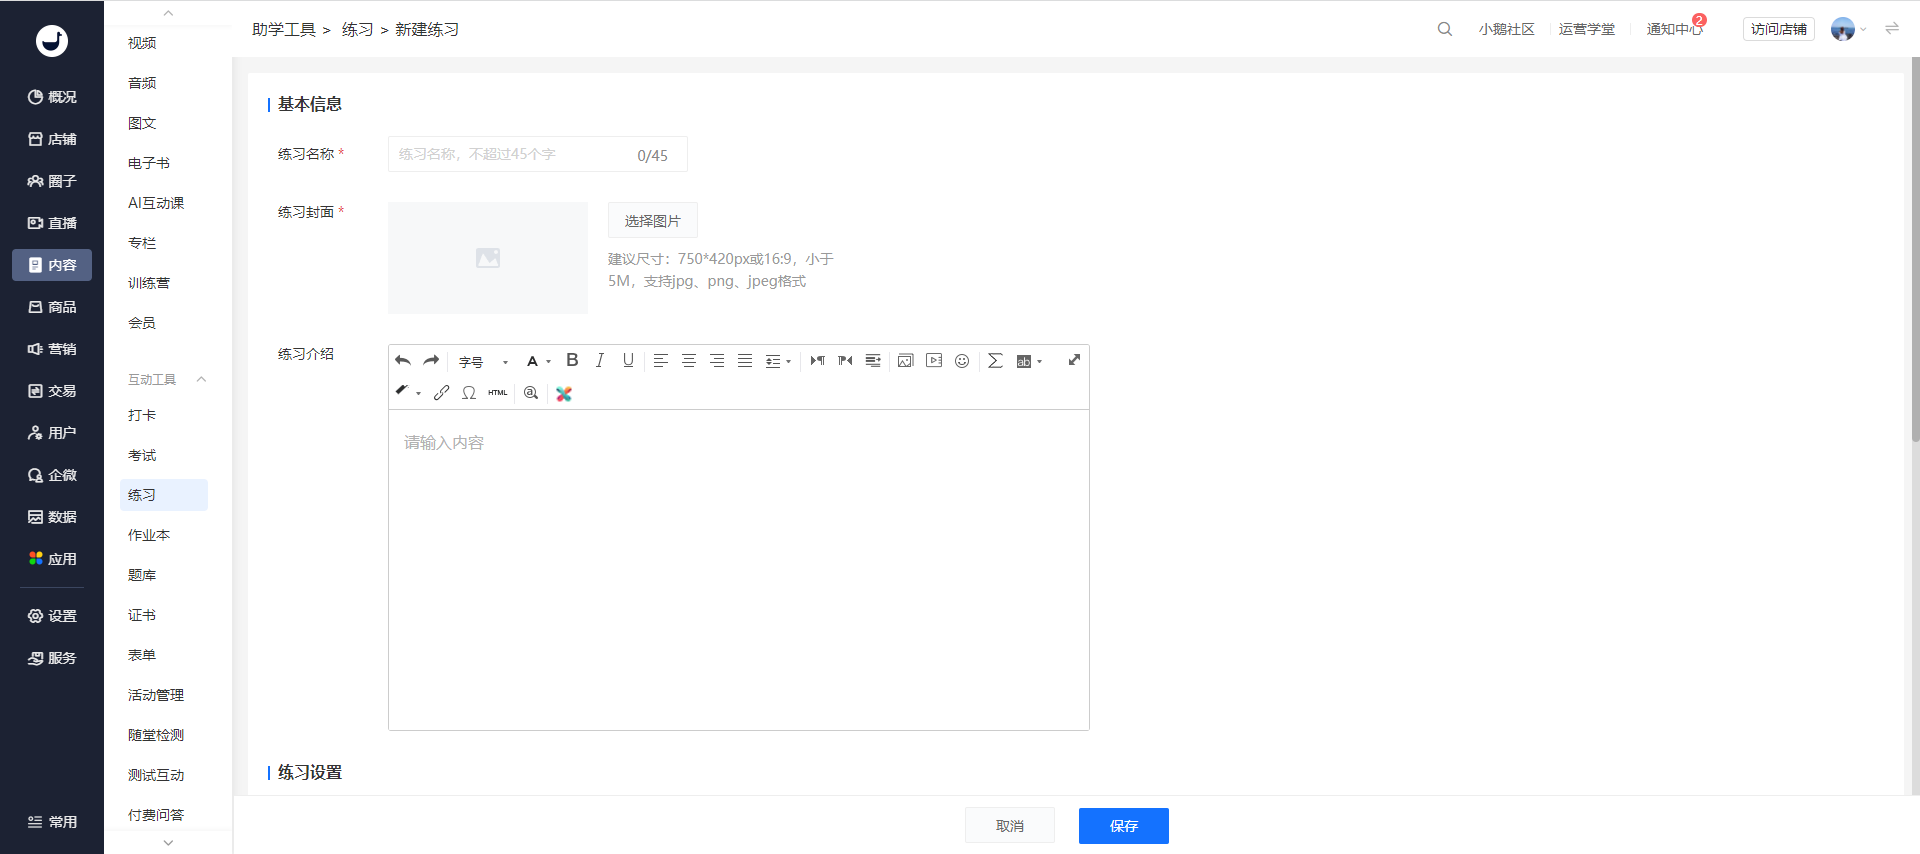
Task: Open the font color dropdown arrow
Action: click(x=549, y=362)
